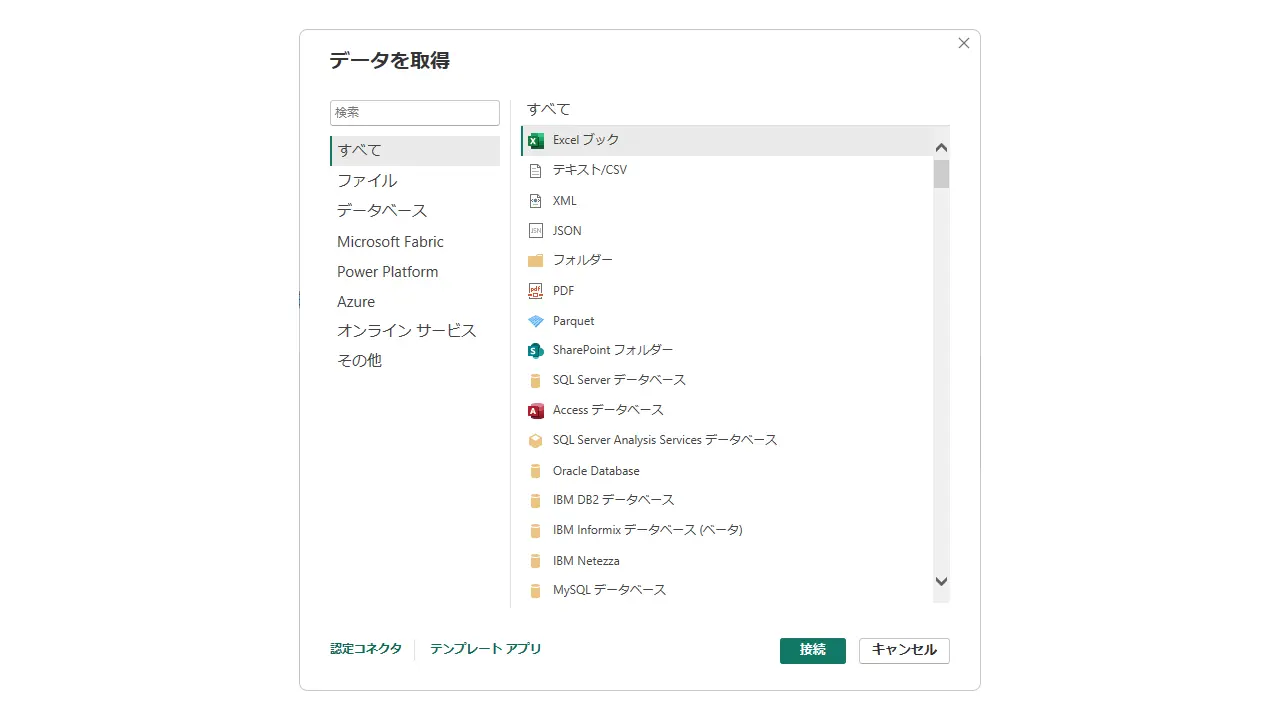
Task: Pick the XML source icon
Action: pos(536,201)
